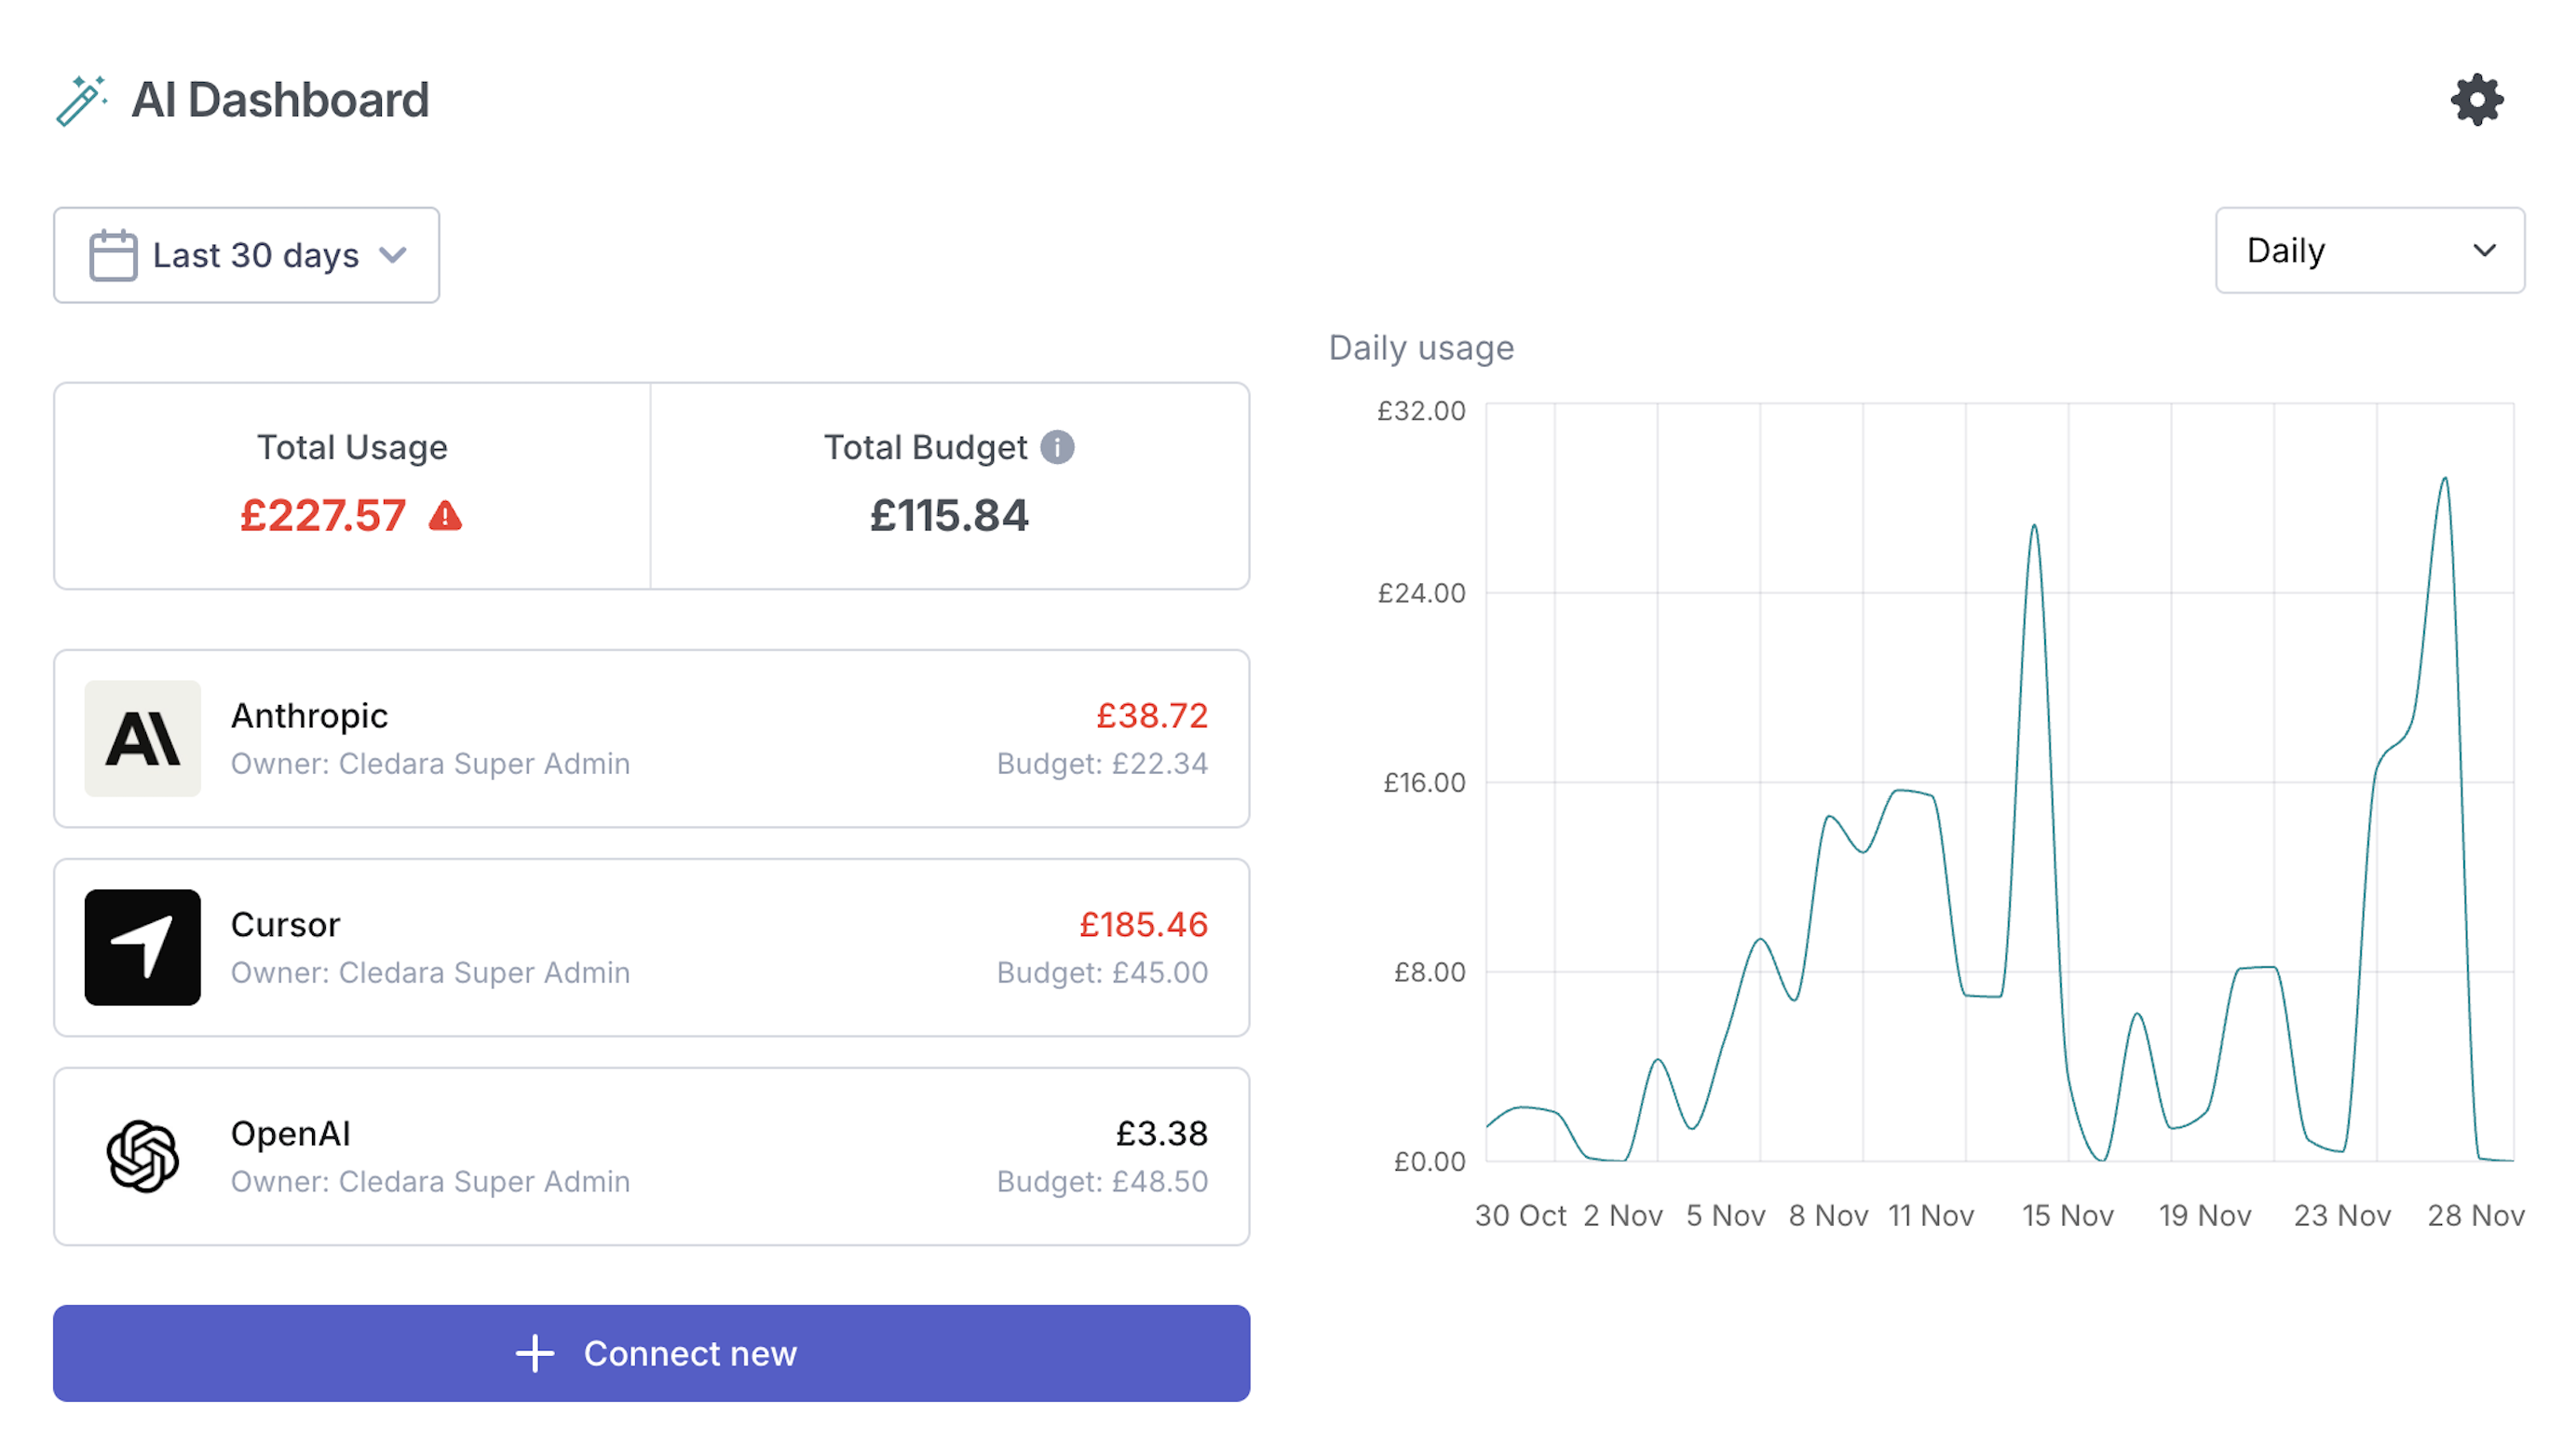Open the settings gear icon

(x=2476, y=100)
